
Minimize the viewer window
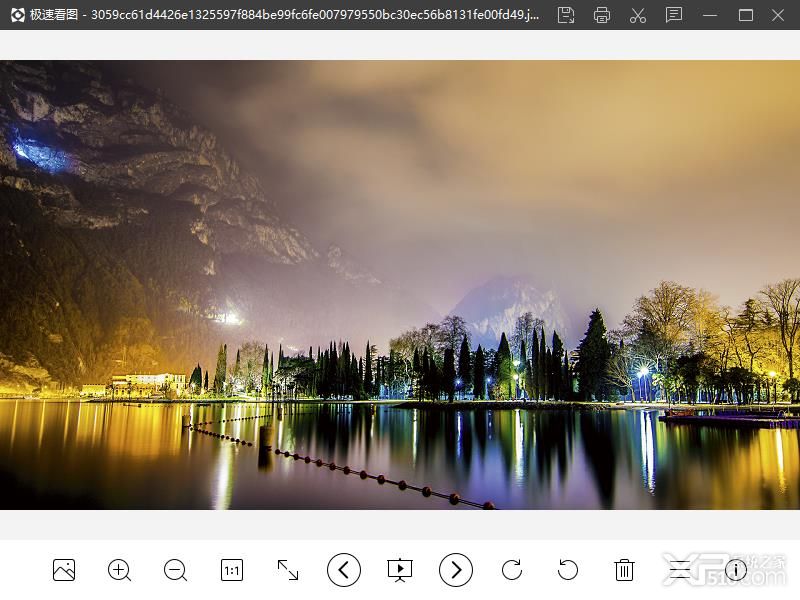tap(710, 16)
